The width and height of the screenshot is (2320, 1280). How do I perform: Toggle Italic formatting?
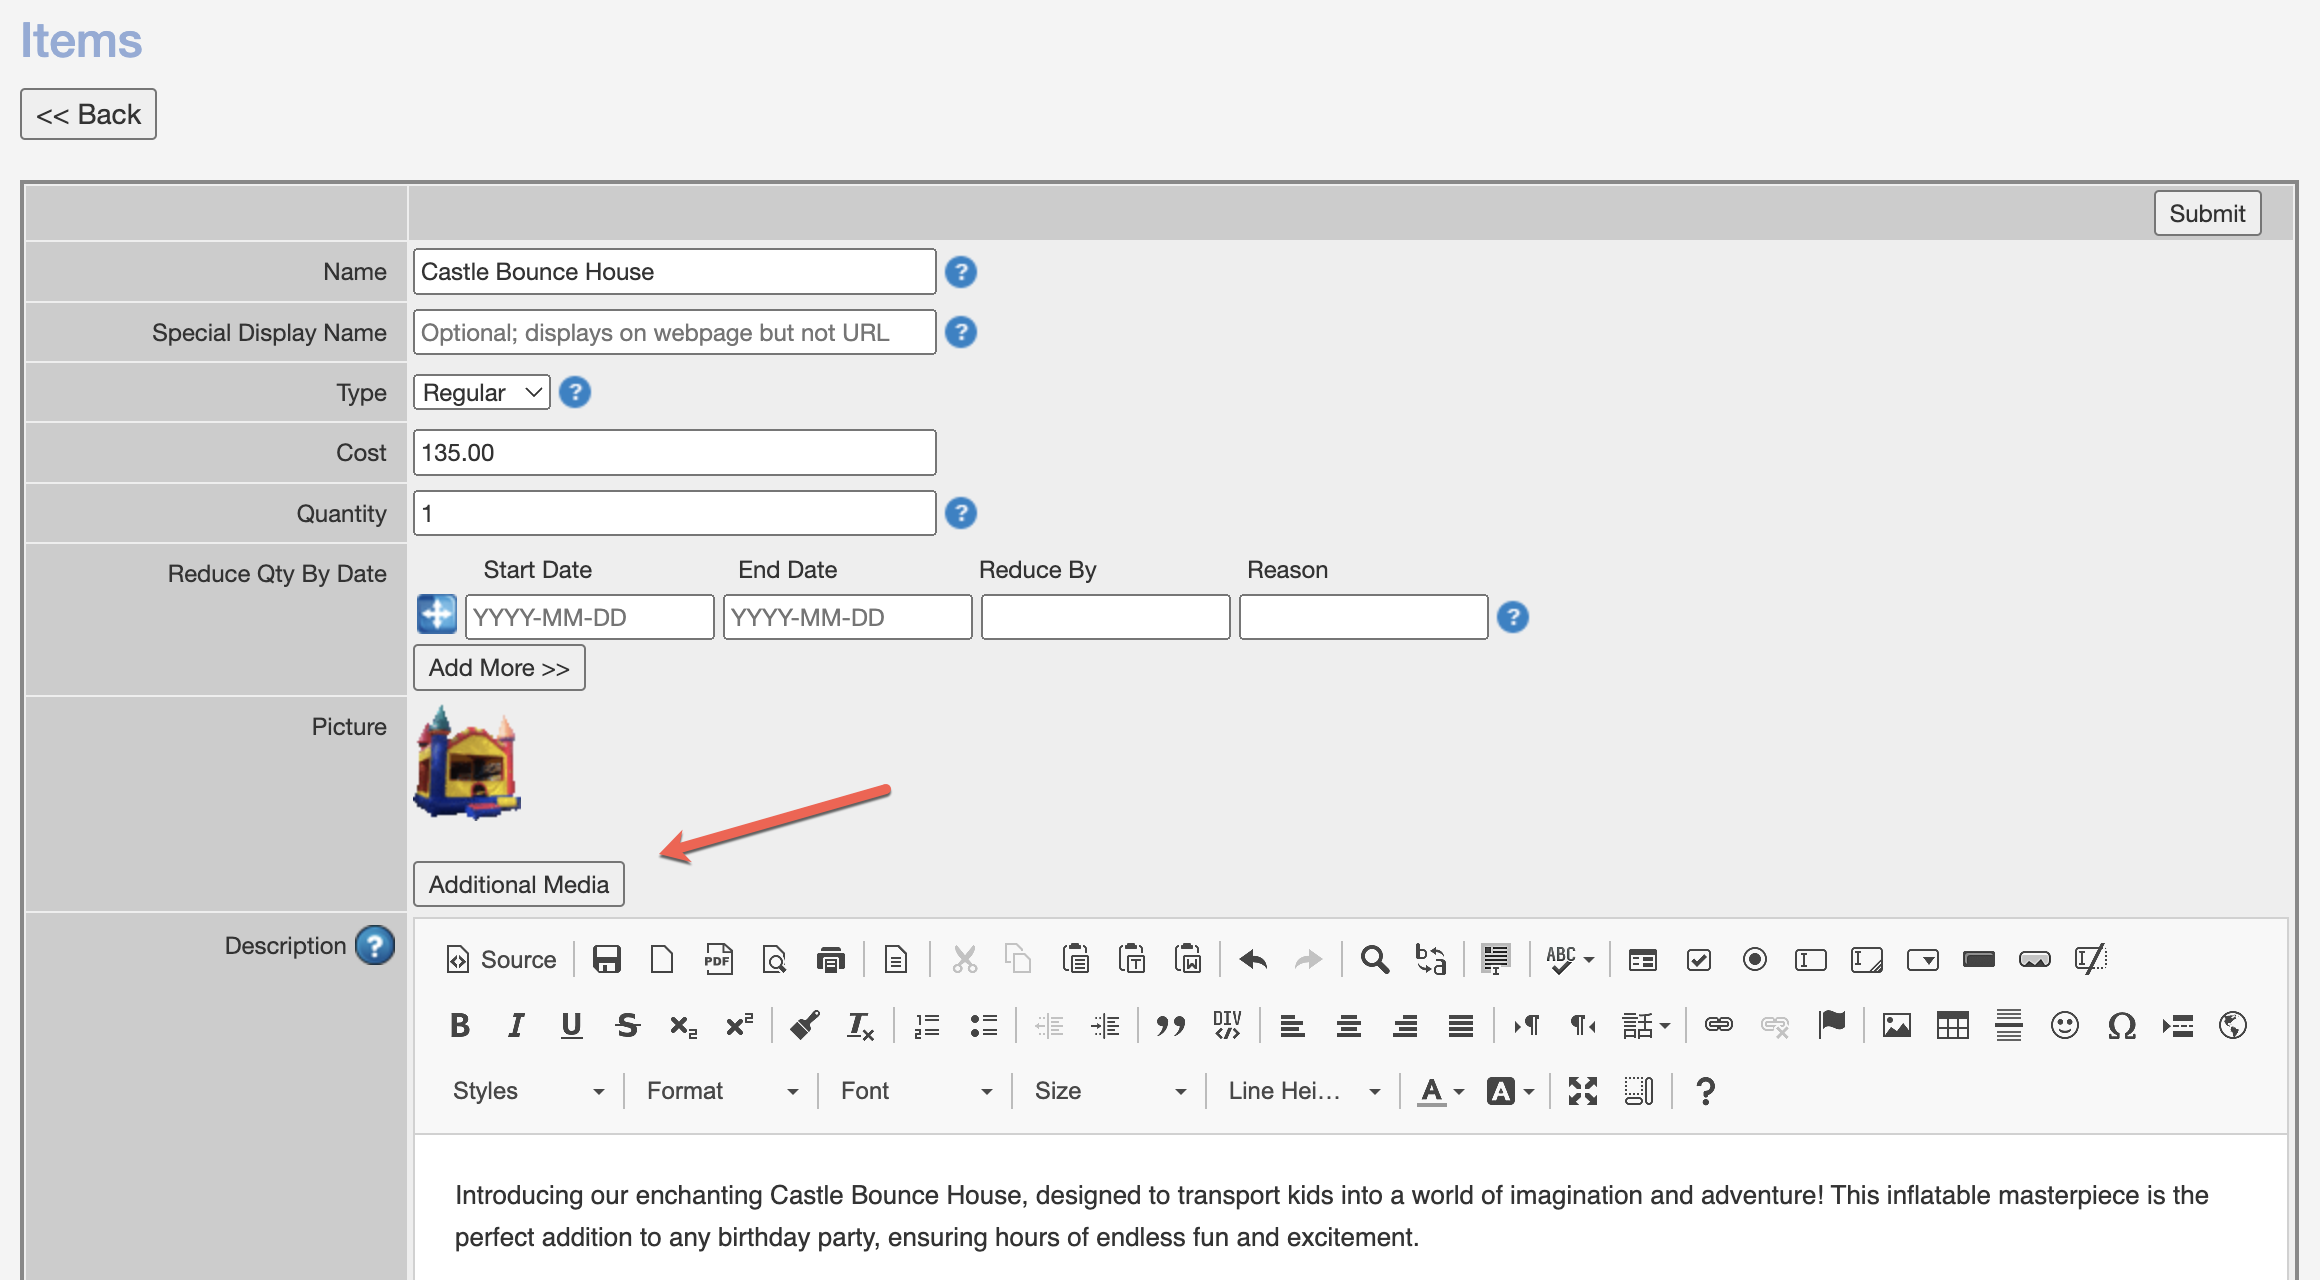click(516, 1026)
